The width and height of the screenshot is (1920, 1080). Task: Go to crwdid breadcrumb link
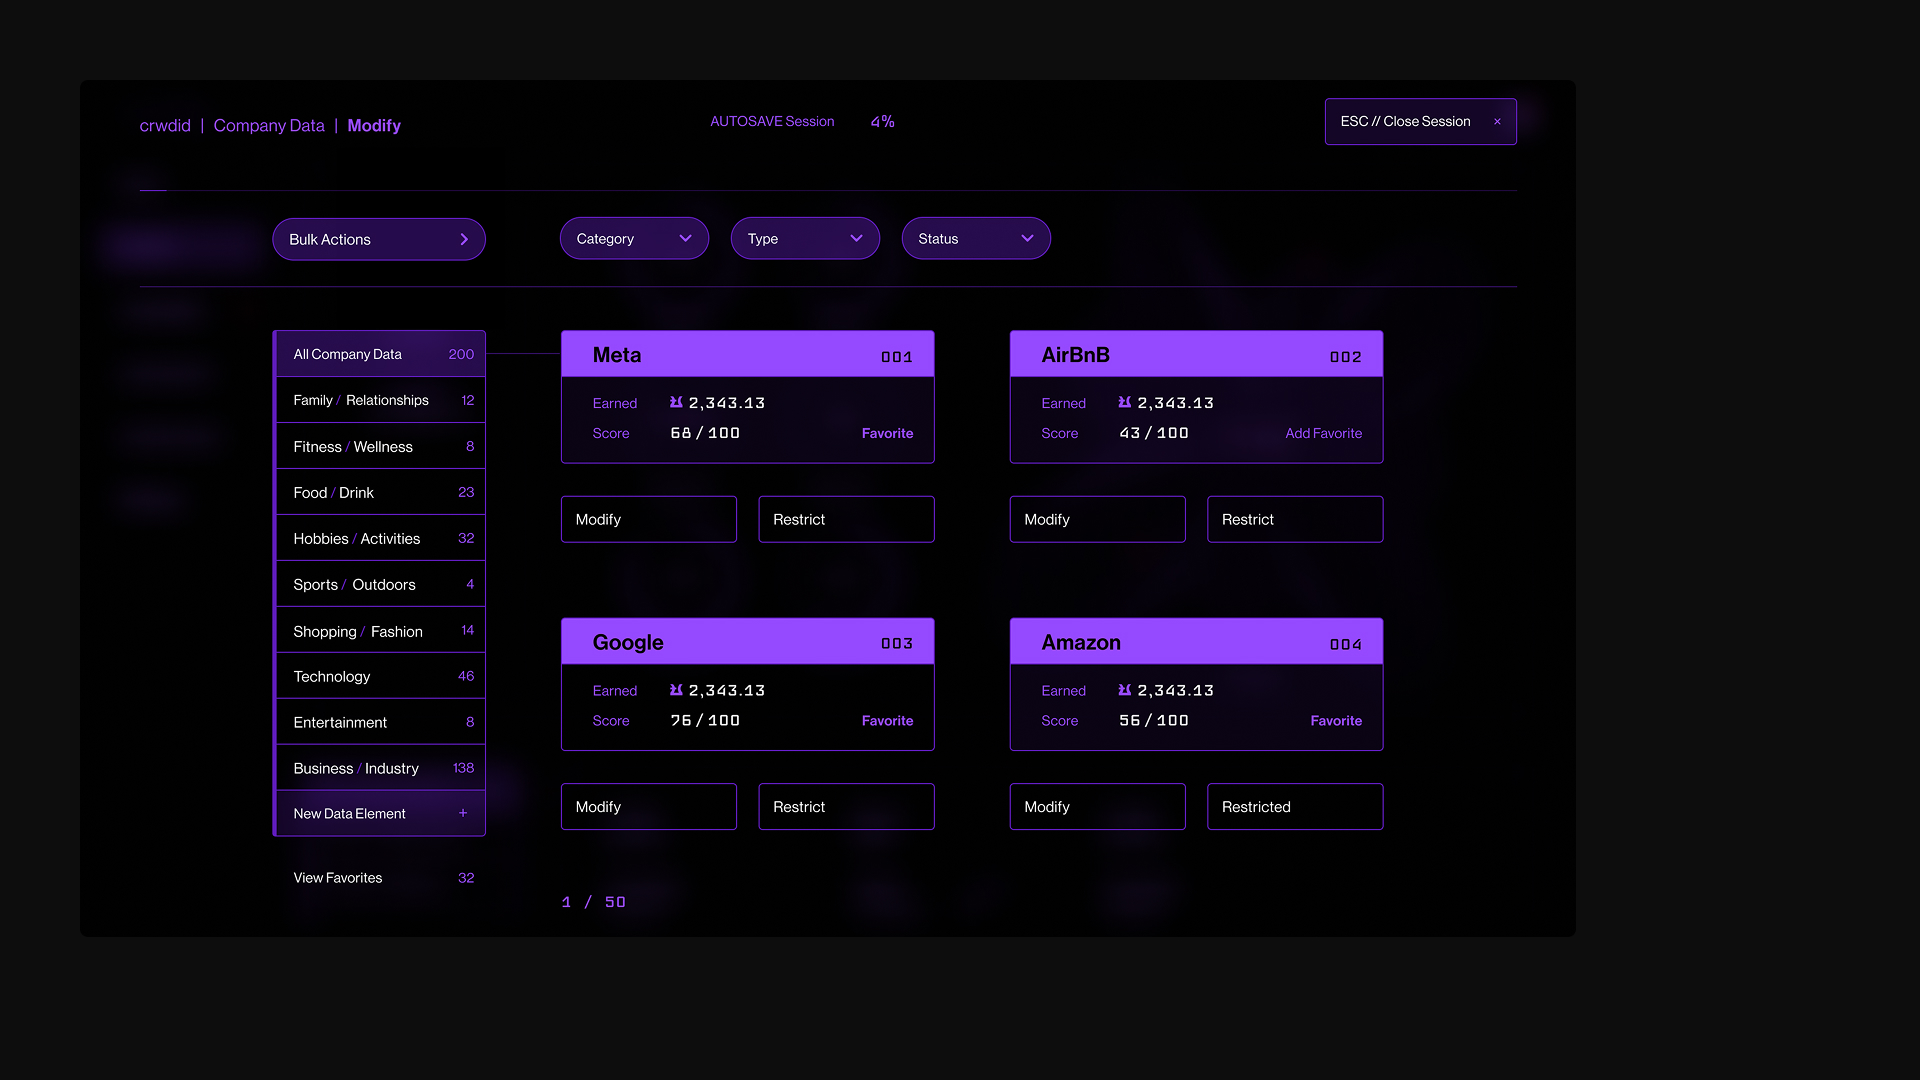pyautogui.click(x=165, y=125)
